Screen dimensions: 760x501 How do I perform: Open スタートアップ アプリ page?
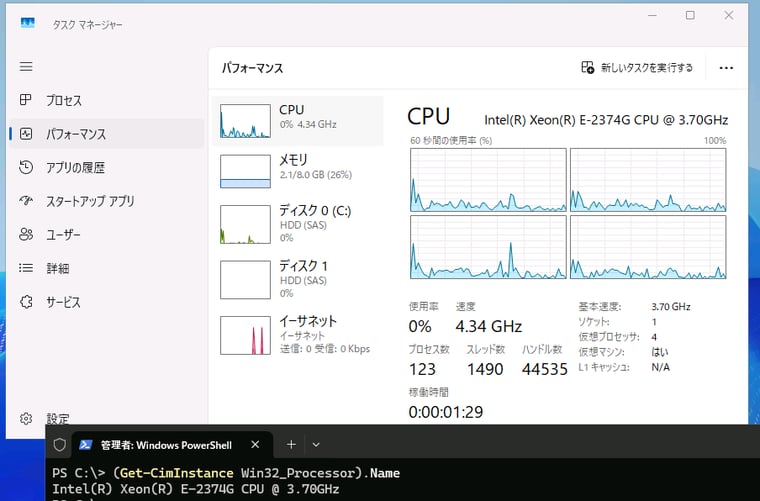click(107, 201)
